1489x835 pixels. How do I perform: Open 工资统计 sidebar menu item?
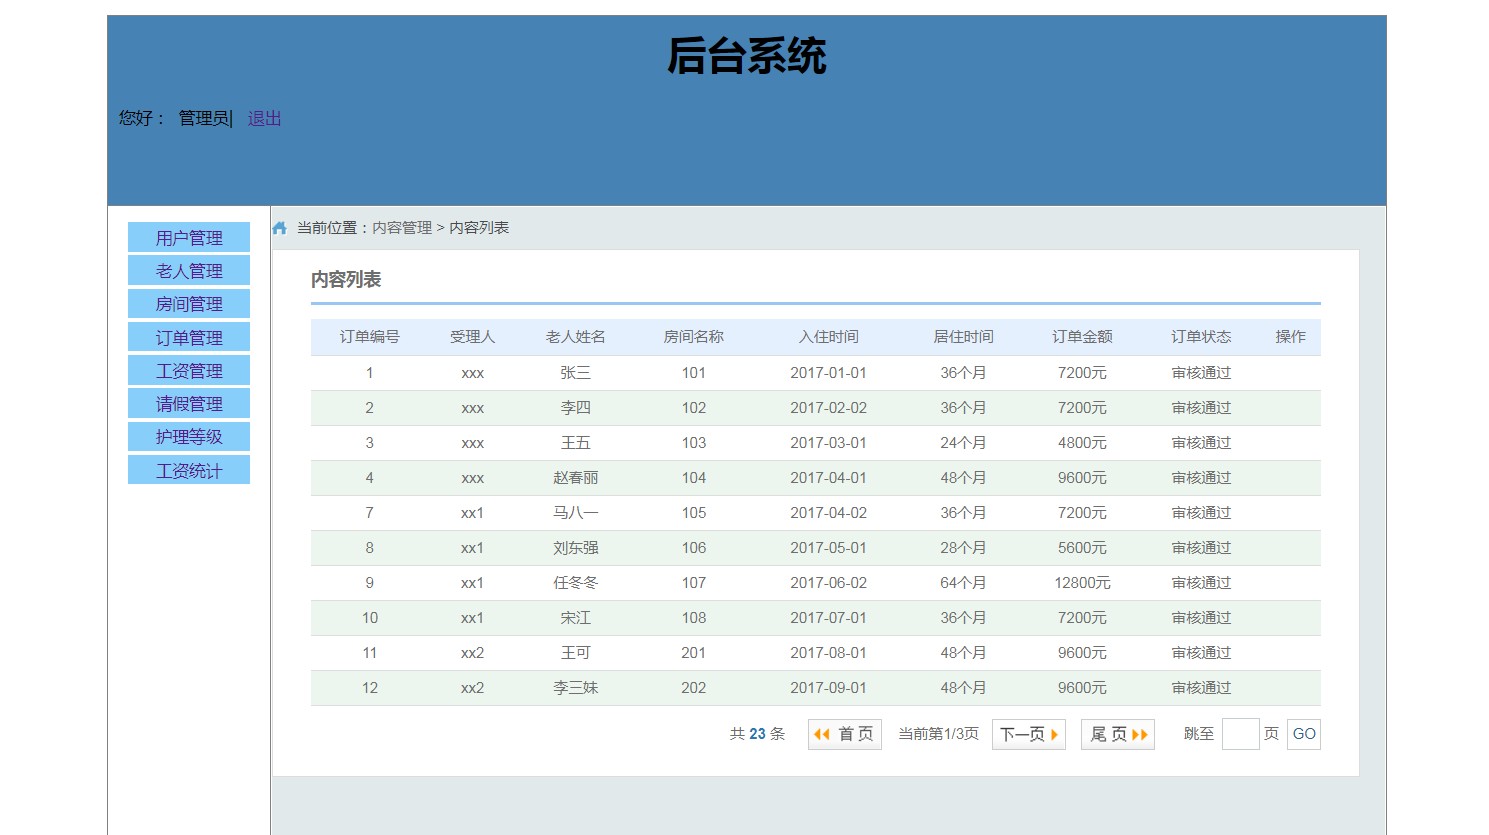[x=189, y=471]
